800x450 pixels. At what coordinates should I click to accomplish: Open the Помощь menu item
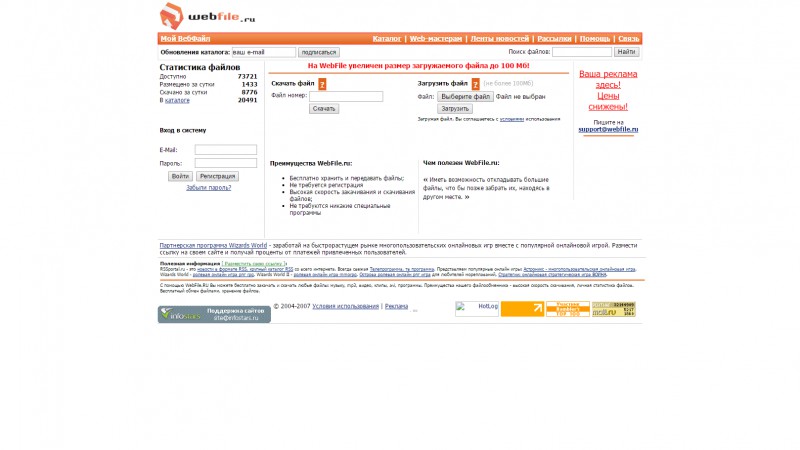595,38
